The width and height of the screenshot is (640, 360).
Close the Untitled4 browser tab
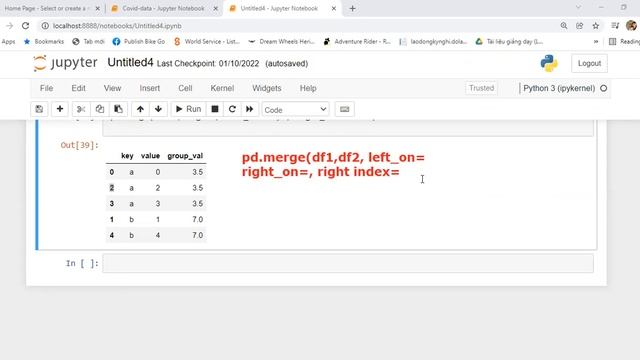point(333,8)
